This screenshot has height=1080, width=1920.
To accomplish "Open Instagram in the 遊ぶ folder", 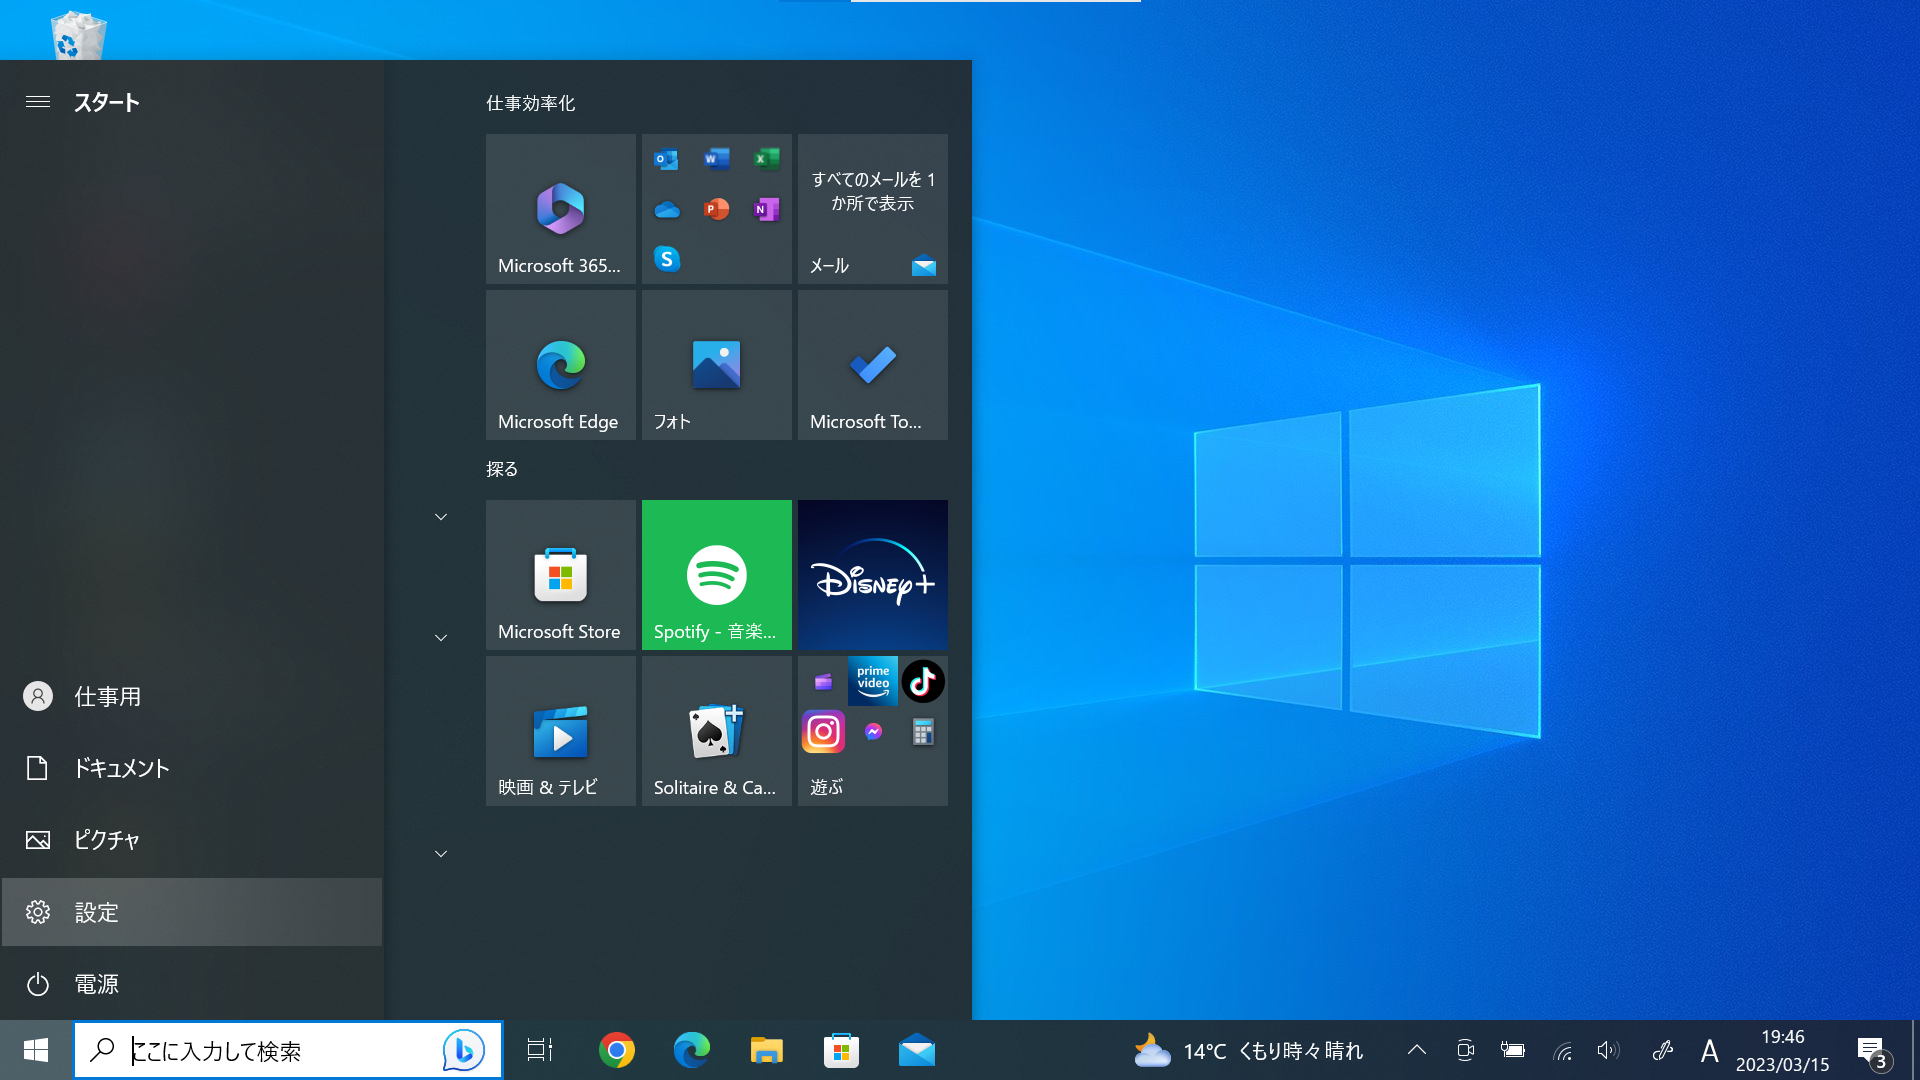I will coord(823,732).
